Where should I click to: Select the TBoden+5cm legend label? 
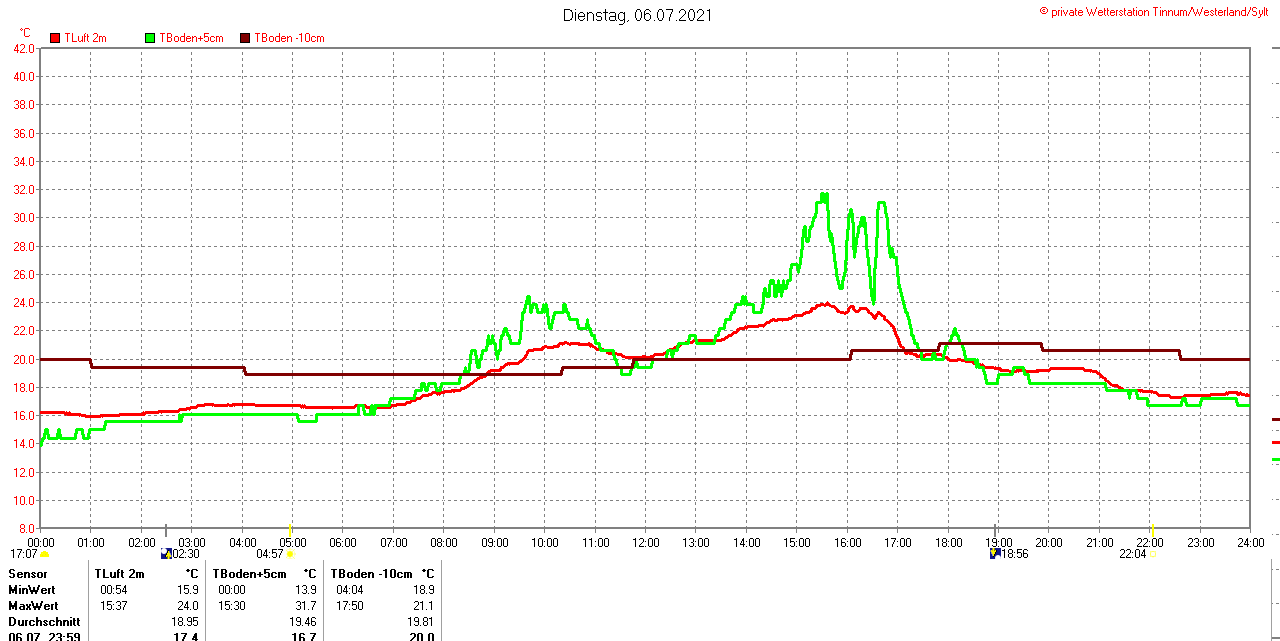(191, 38)
